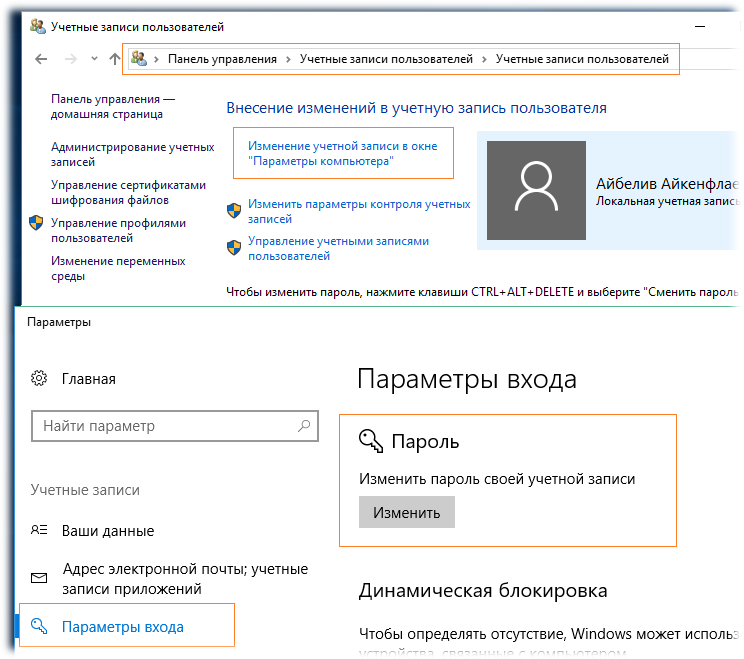
Task: Open Адрес электронной почты; учетные записи приложений
Action: point(185,579)
